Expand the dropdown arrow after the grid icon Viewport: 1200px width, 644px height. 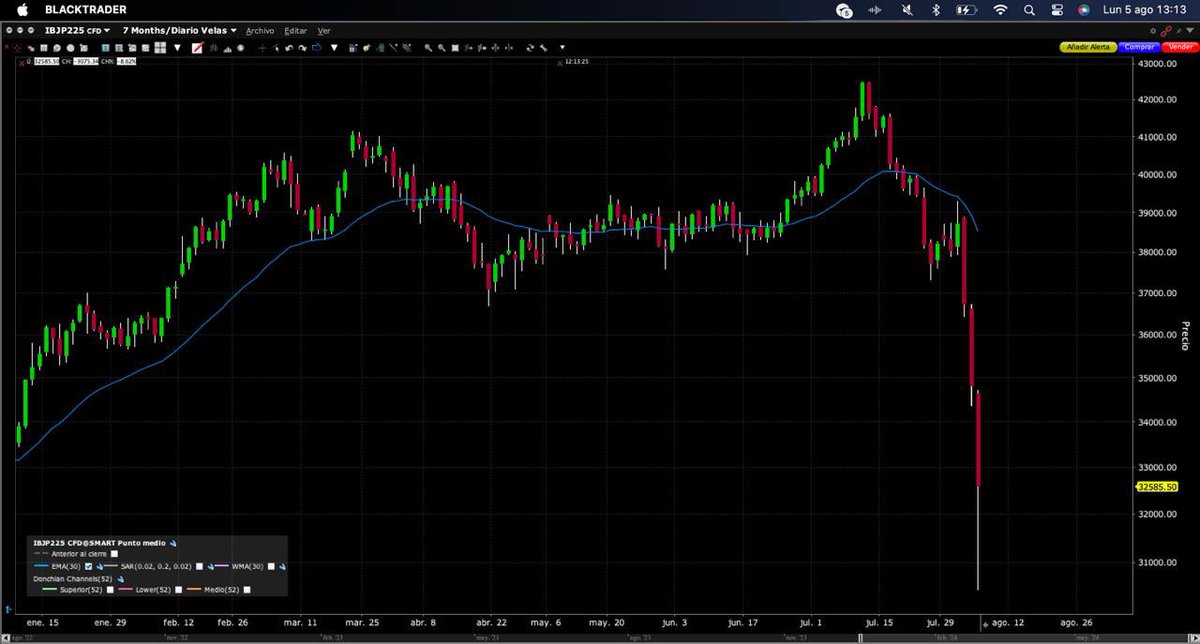click(x=177, y=47)
